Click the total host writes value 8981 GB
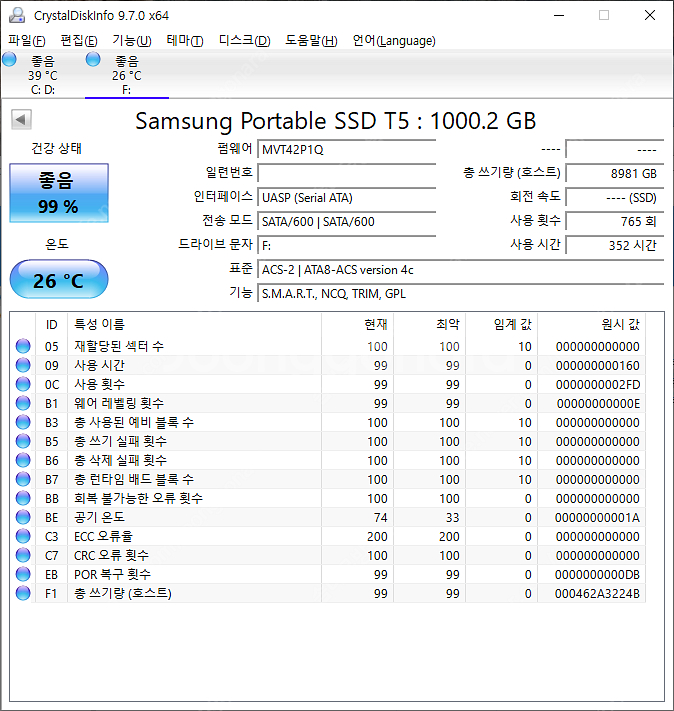 615,173
